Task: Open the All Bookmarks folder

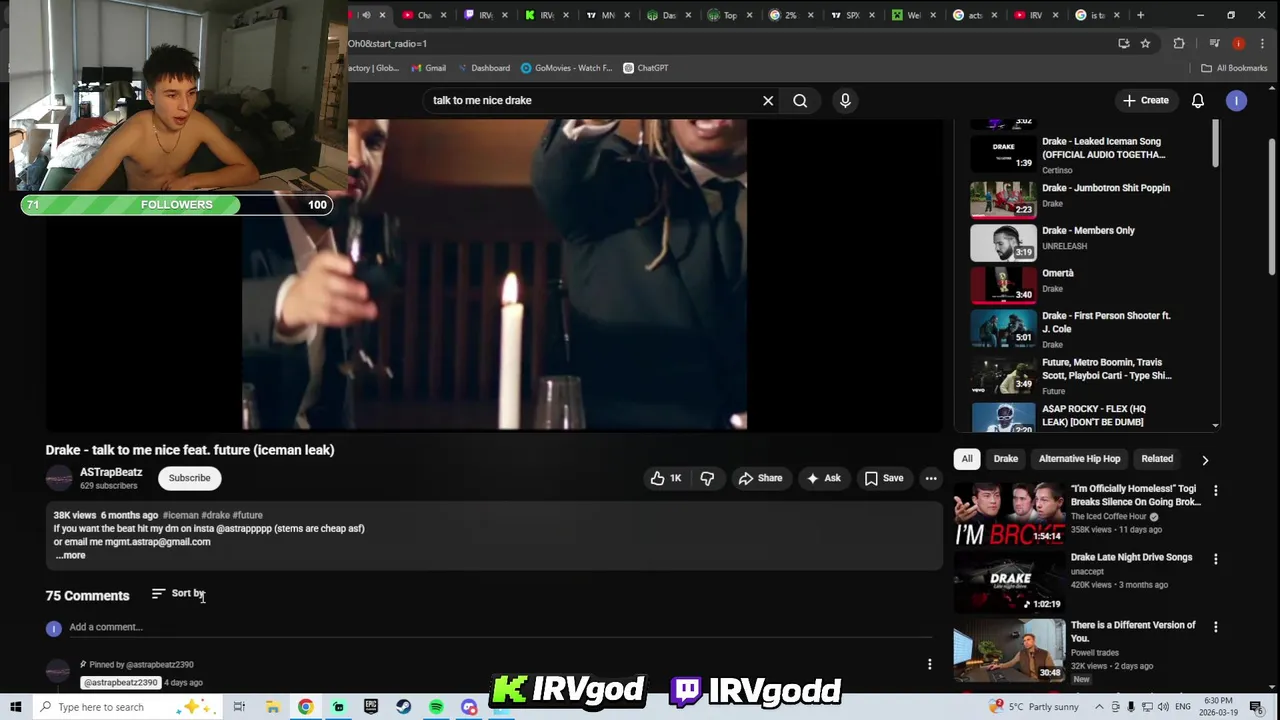Action: point(1234,68)
